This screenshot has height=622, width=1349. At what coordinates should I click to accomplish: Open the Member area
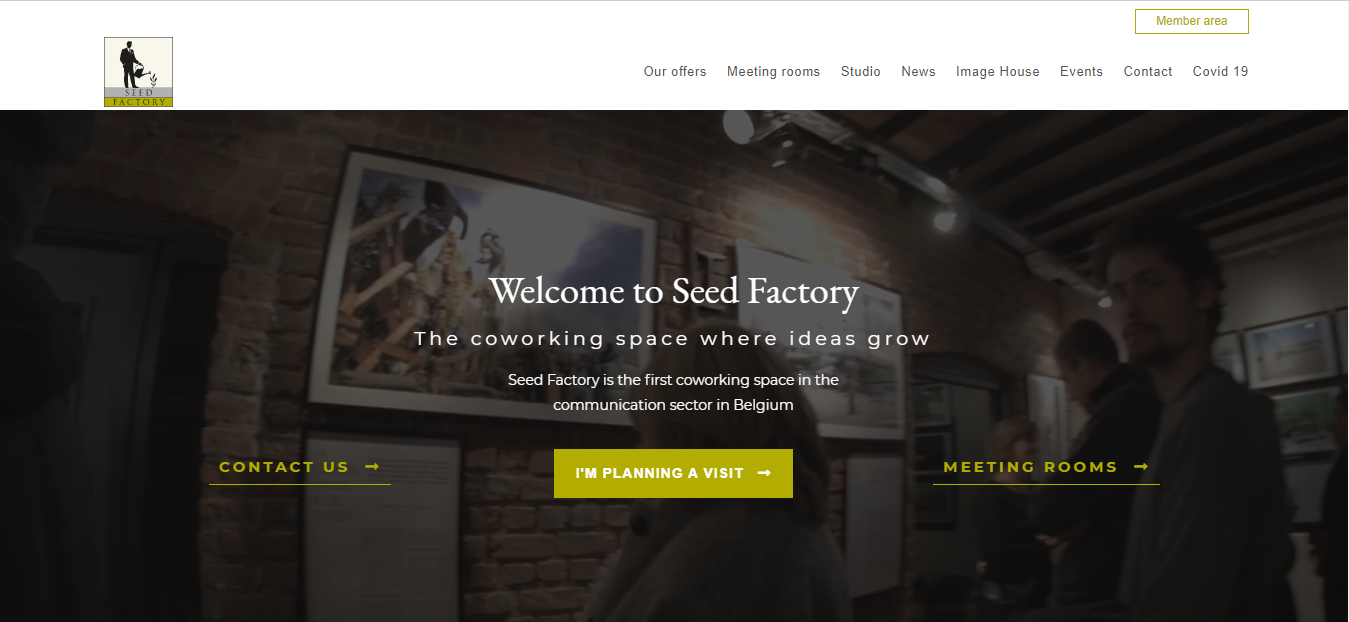click(1191, 21)
